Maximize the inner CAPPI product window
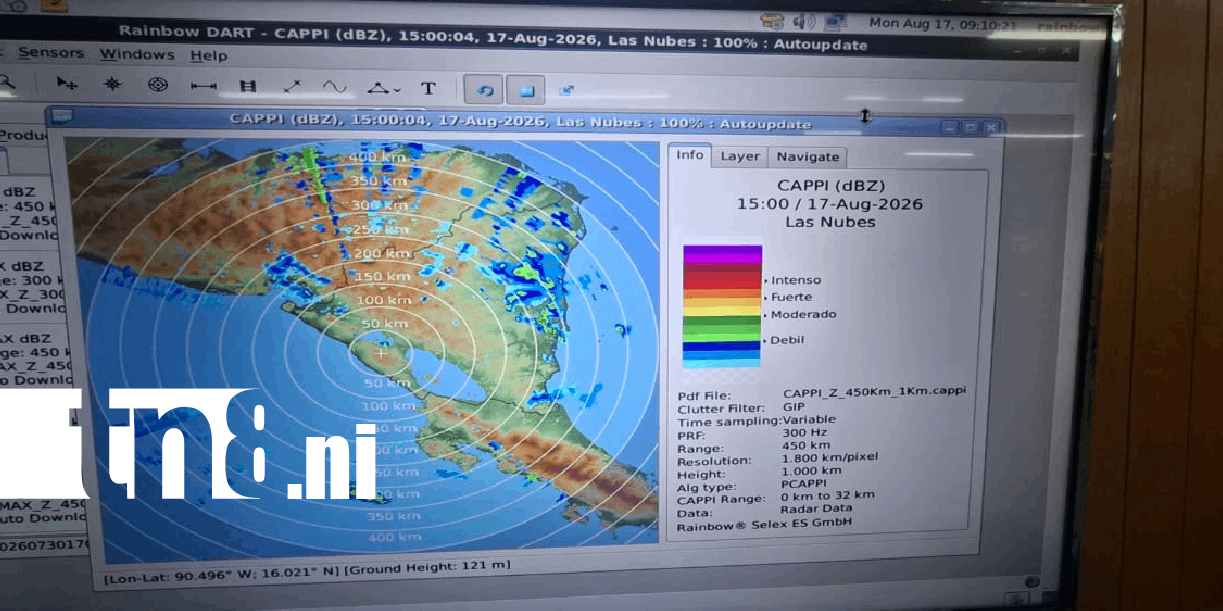Image resolution: width=1223 pixels, height=611 pixels. click(x=970, y=128)
